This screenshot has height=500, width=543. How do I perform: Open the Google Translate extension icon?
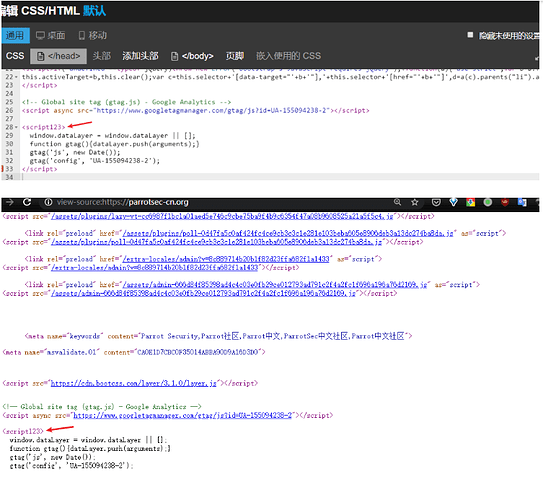pyautogui.click(x=522, y=202)
